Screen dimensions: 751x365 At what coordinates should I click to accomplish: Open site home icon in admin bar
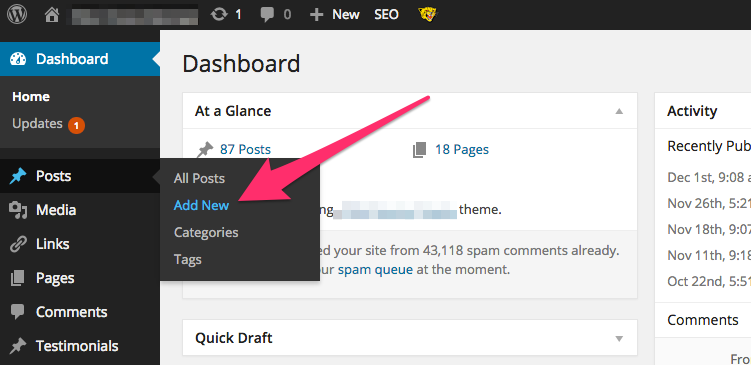pyautogui.click(x=52, y=14)
